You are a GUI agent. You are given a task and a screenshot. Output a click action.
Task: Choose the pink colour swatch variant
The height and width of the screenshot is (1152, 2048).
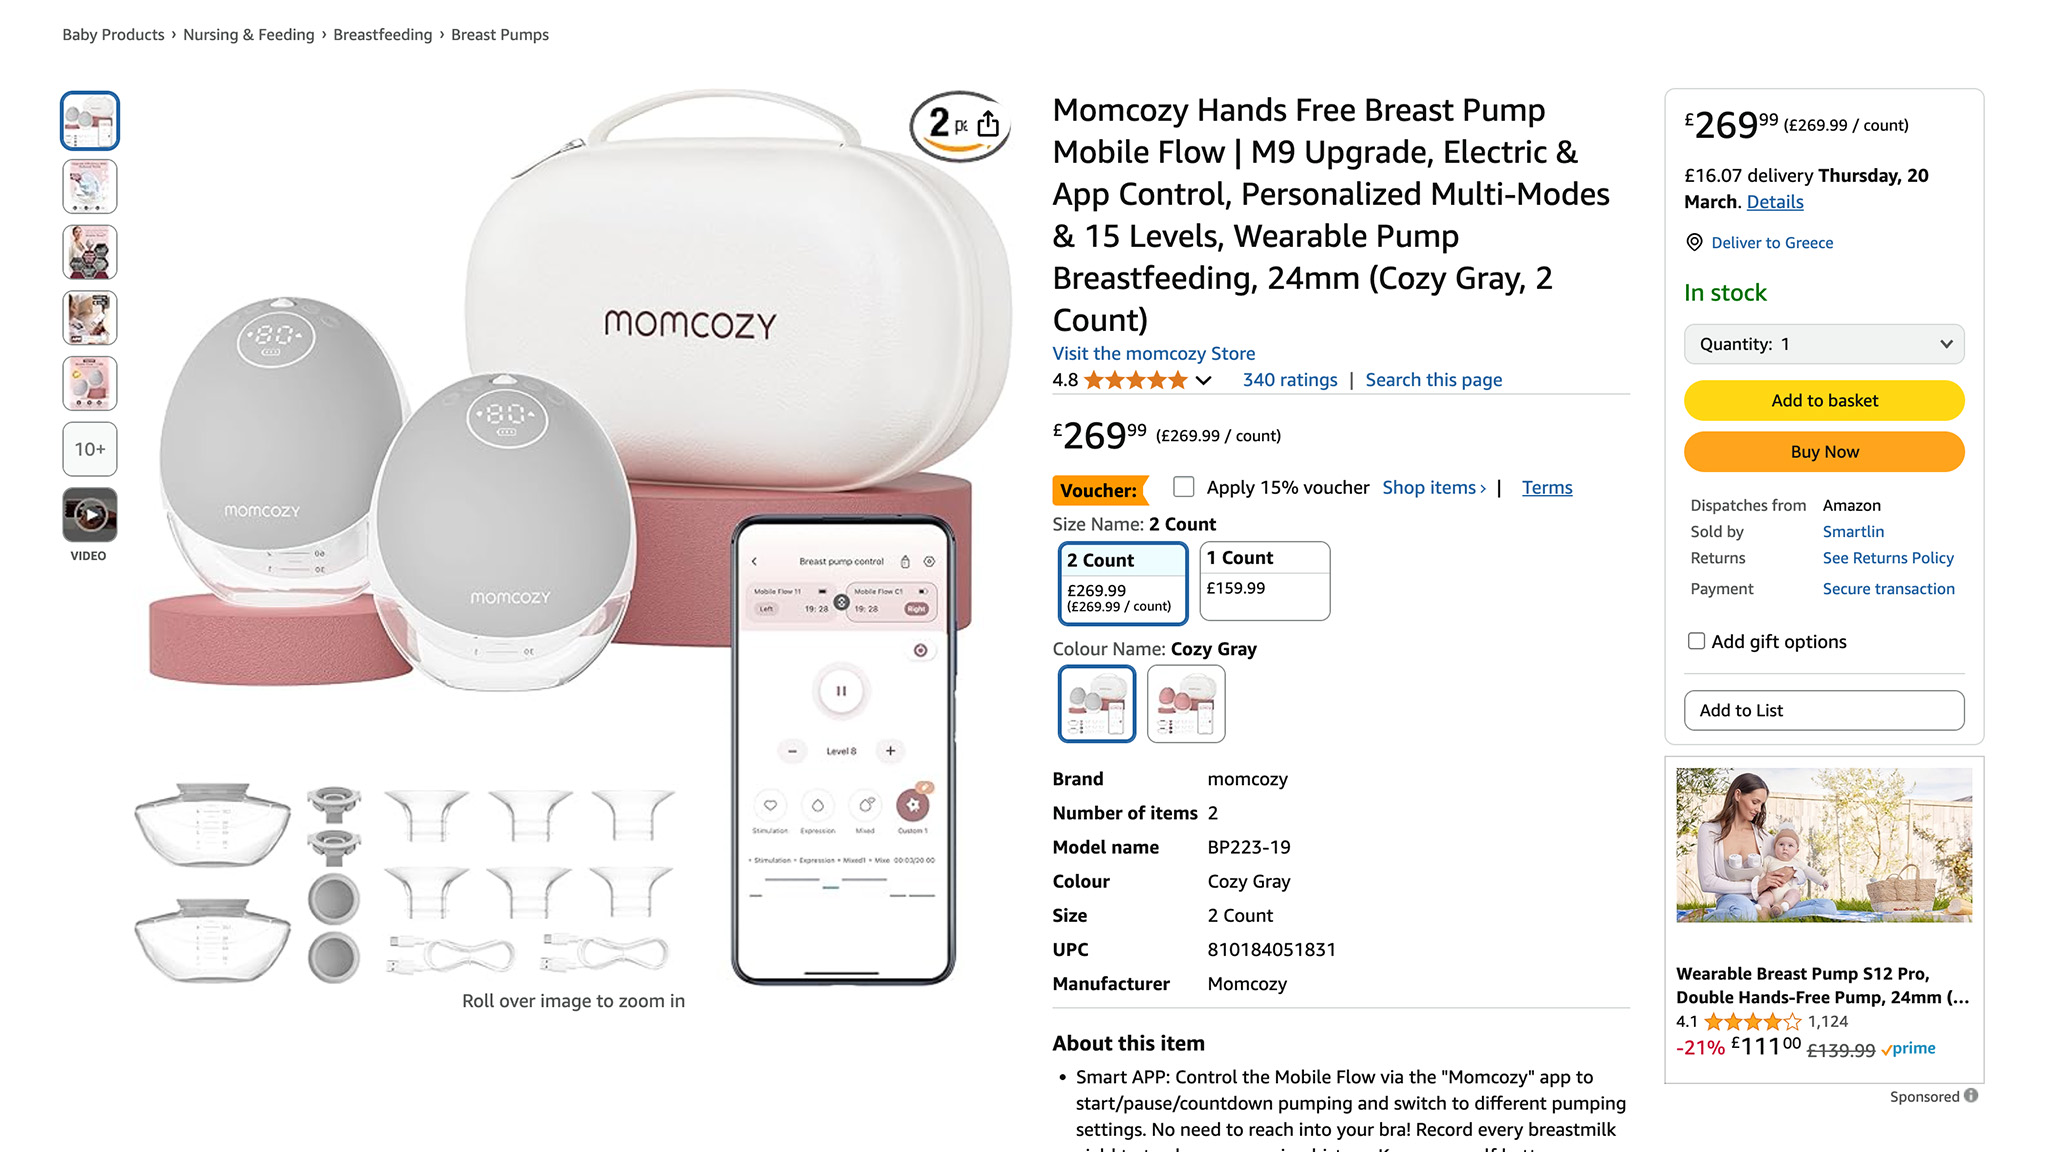tap(1186, 704)
